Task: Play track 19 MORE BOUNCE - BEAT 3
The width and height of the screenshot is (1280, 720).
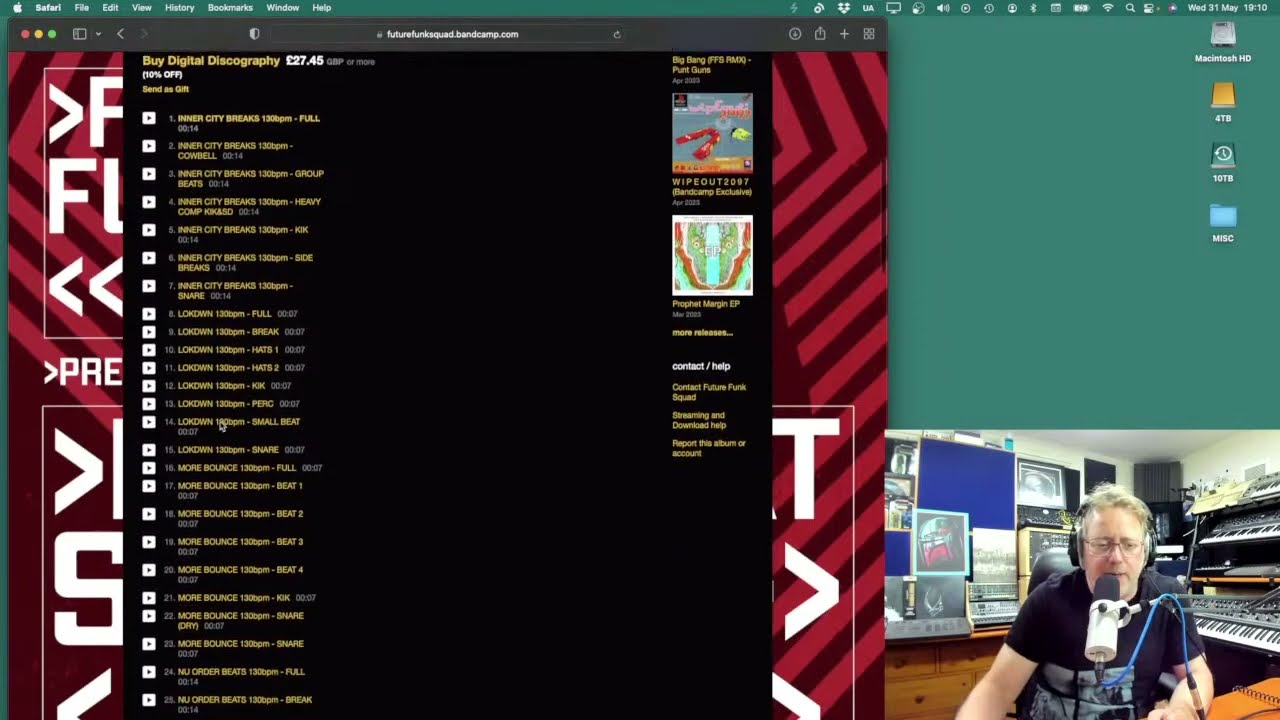Action: pyautogui.click(x=149, y=542)
